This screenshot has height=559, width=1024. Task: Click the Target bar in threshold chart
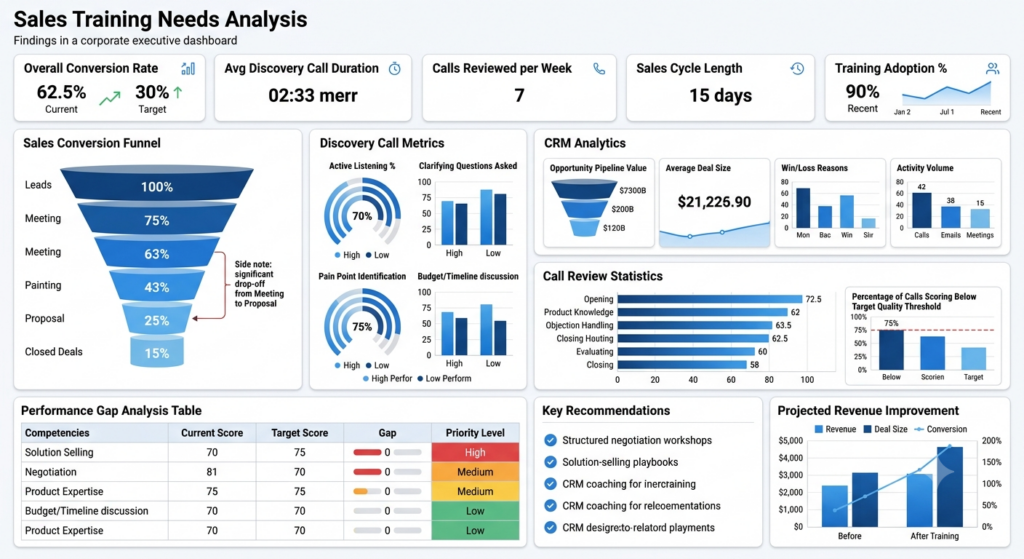coord(974,359)
